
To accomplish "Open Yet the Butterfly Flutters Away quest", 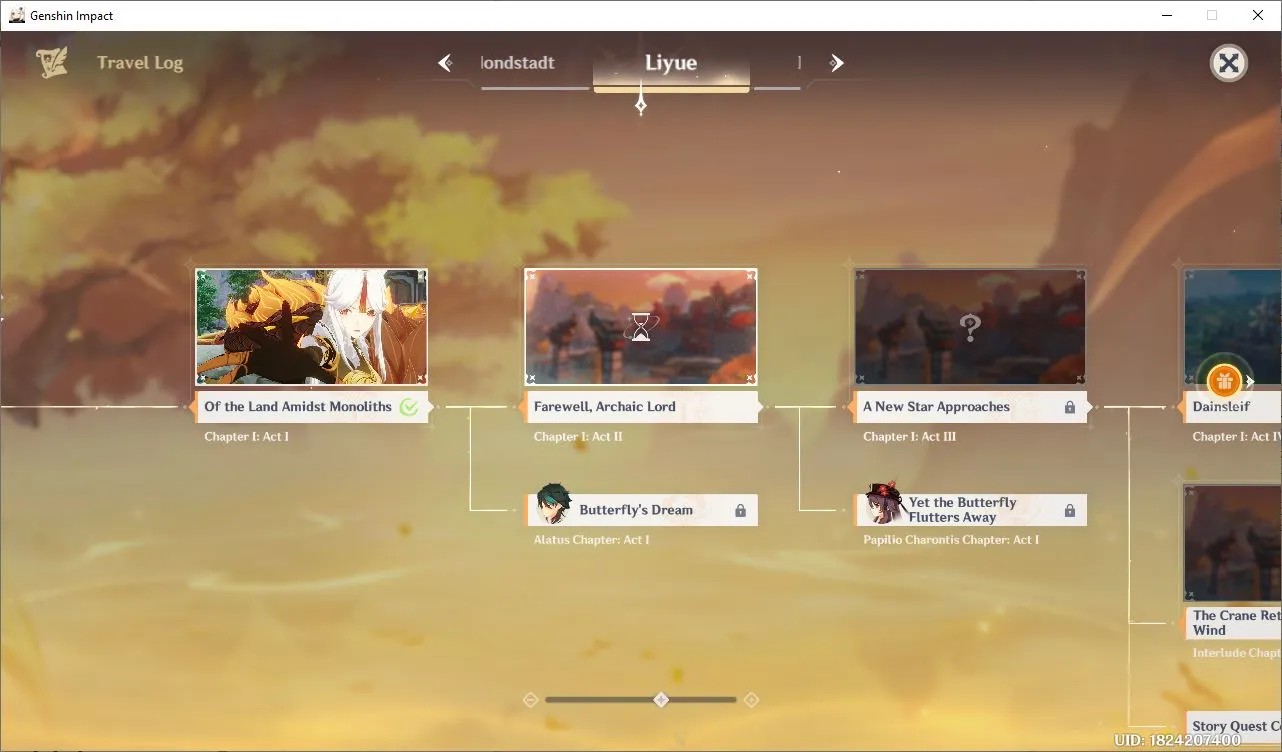I will pos(971,510).
